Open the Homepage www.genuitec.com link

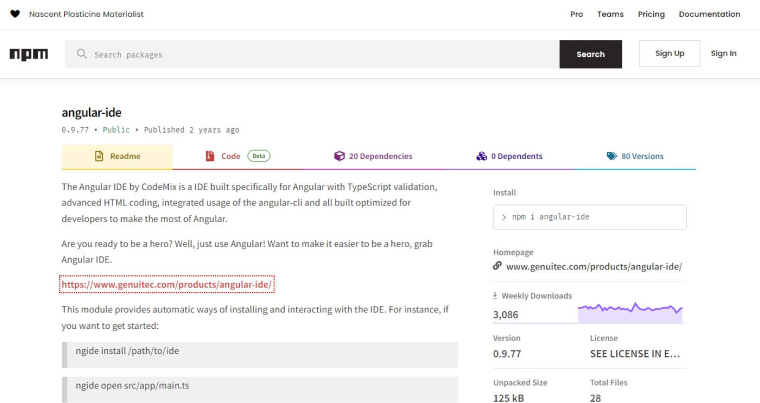click(x=594, y=266)
